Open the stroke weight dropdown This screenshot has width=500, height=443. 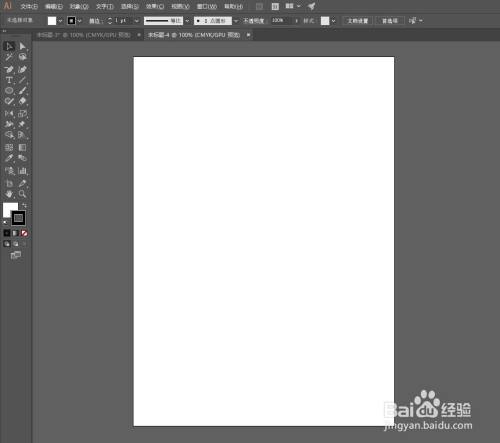tap(137, 21)
